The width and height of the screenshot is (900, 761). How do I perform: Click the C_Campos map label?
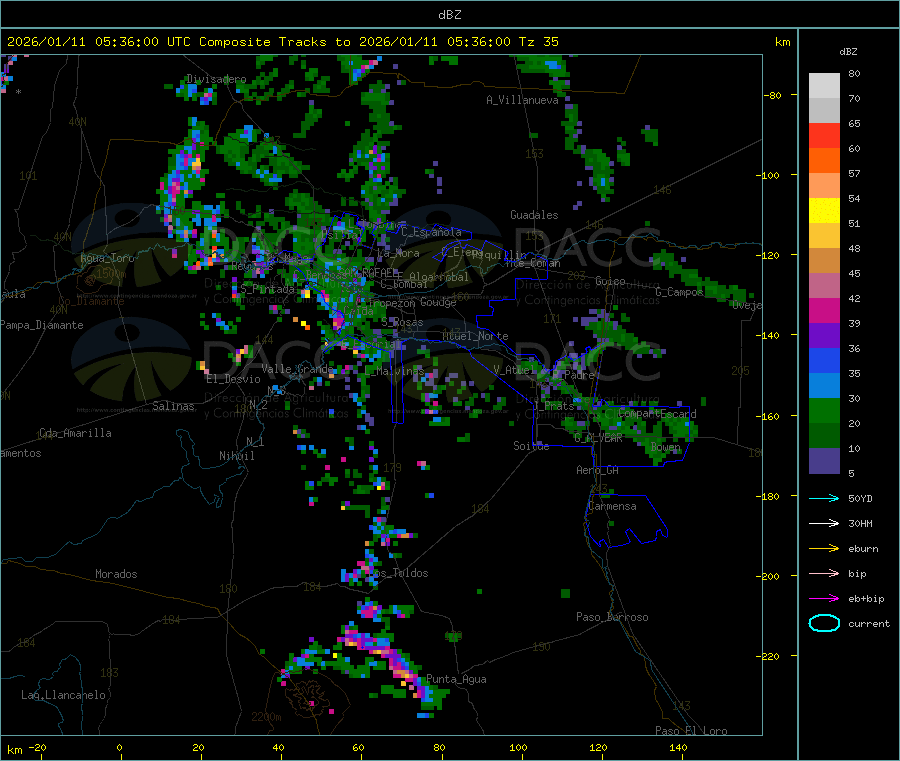[x=680, y=292]
